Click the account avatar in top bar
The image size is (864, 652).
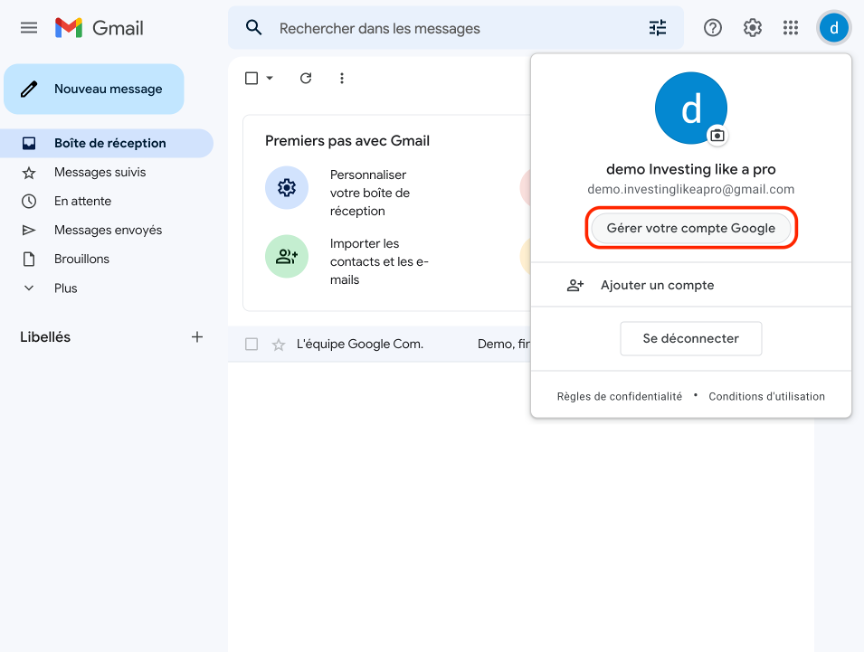pyautogui.click(x=834, y=28)
